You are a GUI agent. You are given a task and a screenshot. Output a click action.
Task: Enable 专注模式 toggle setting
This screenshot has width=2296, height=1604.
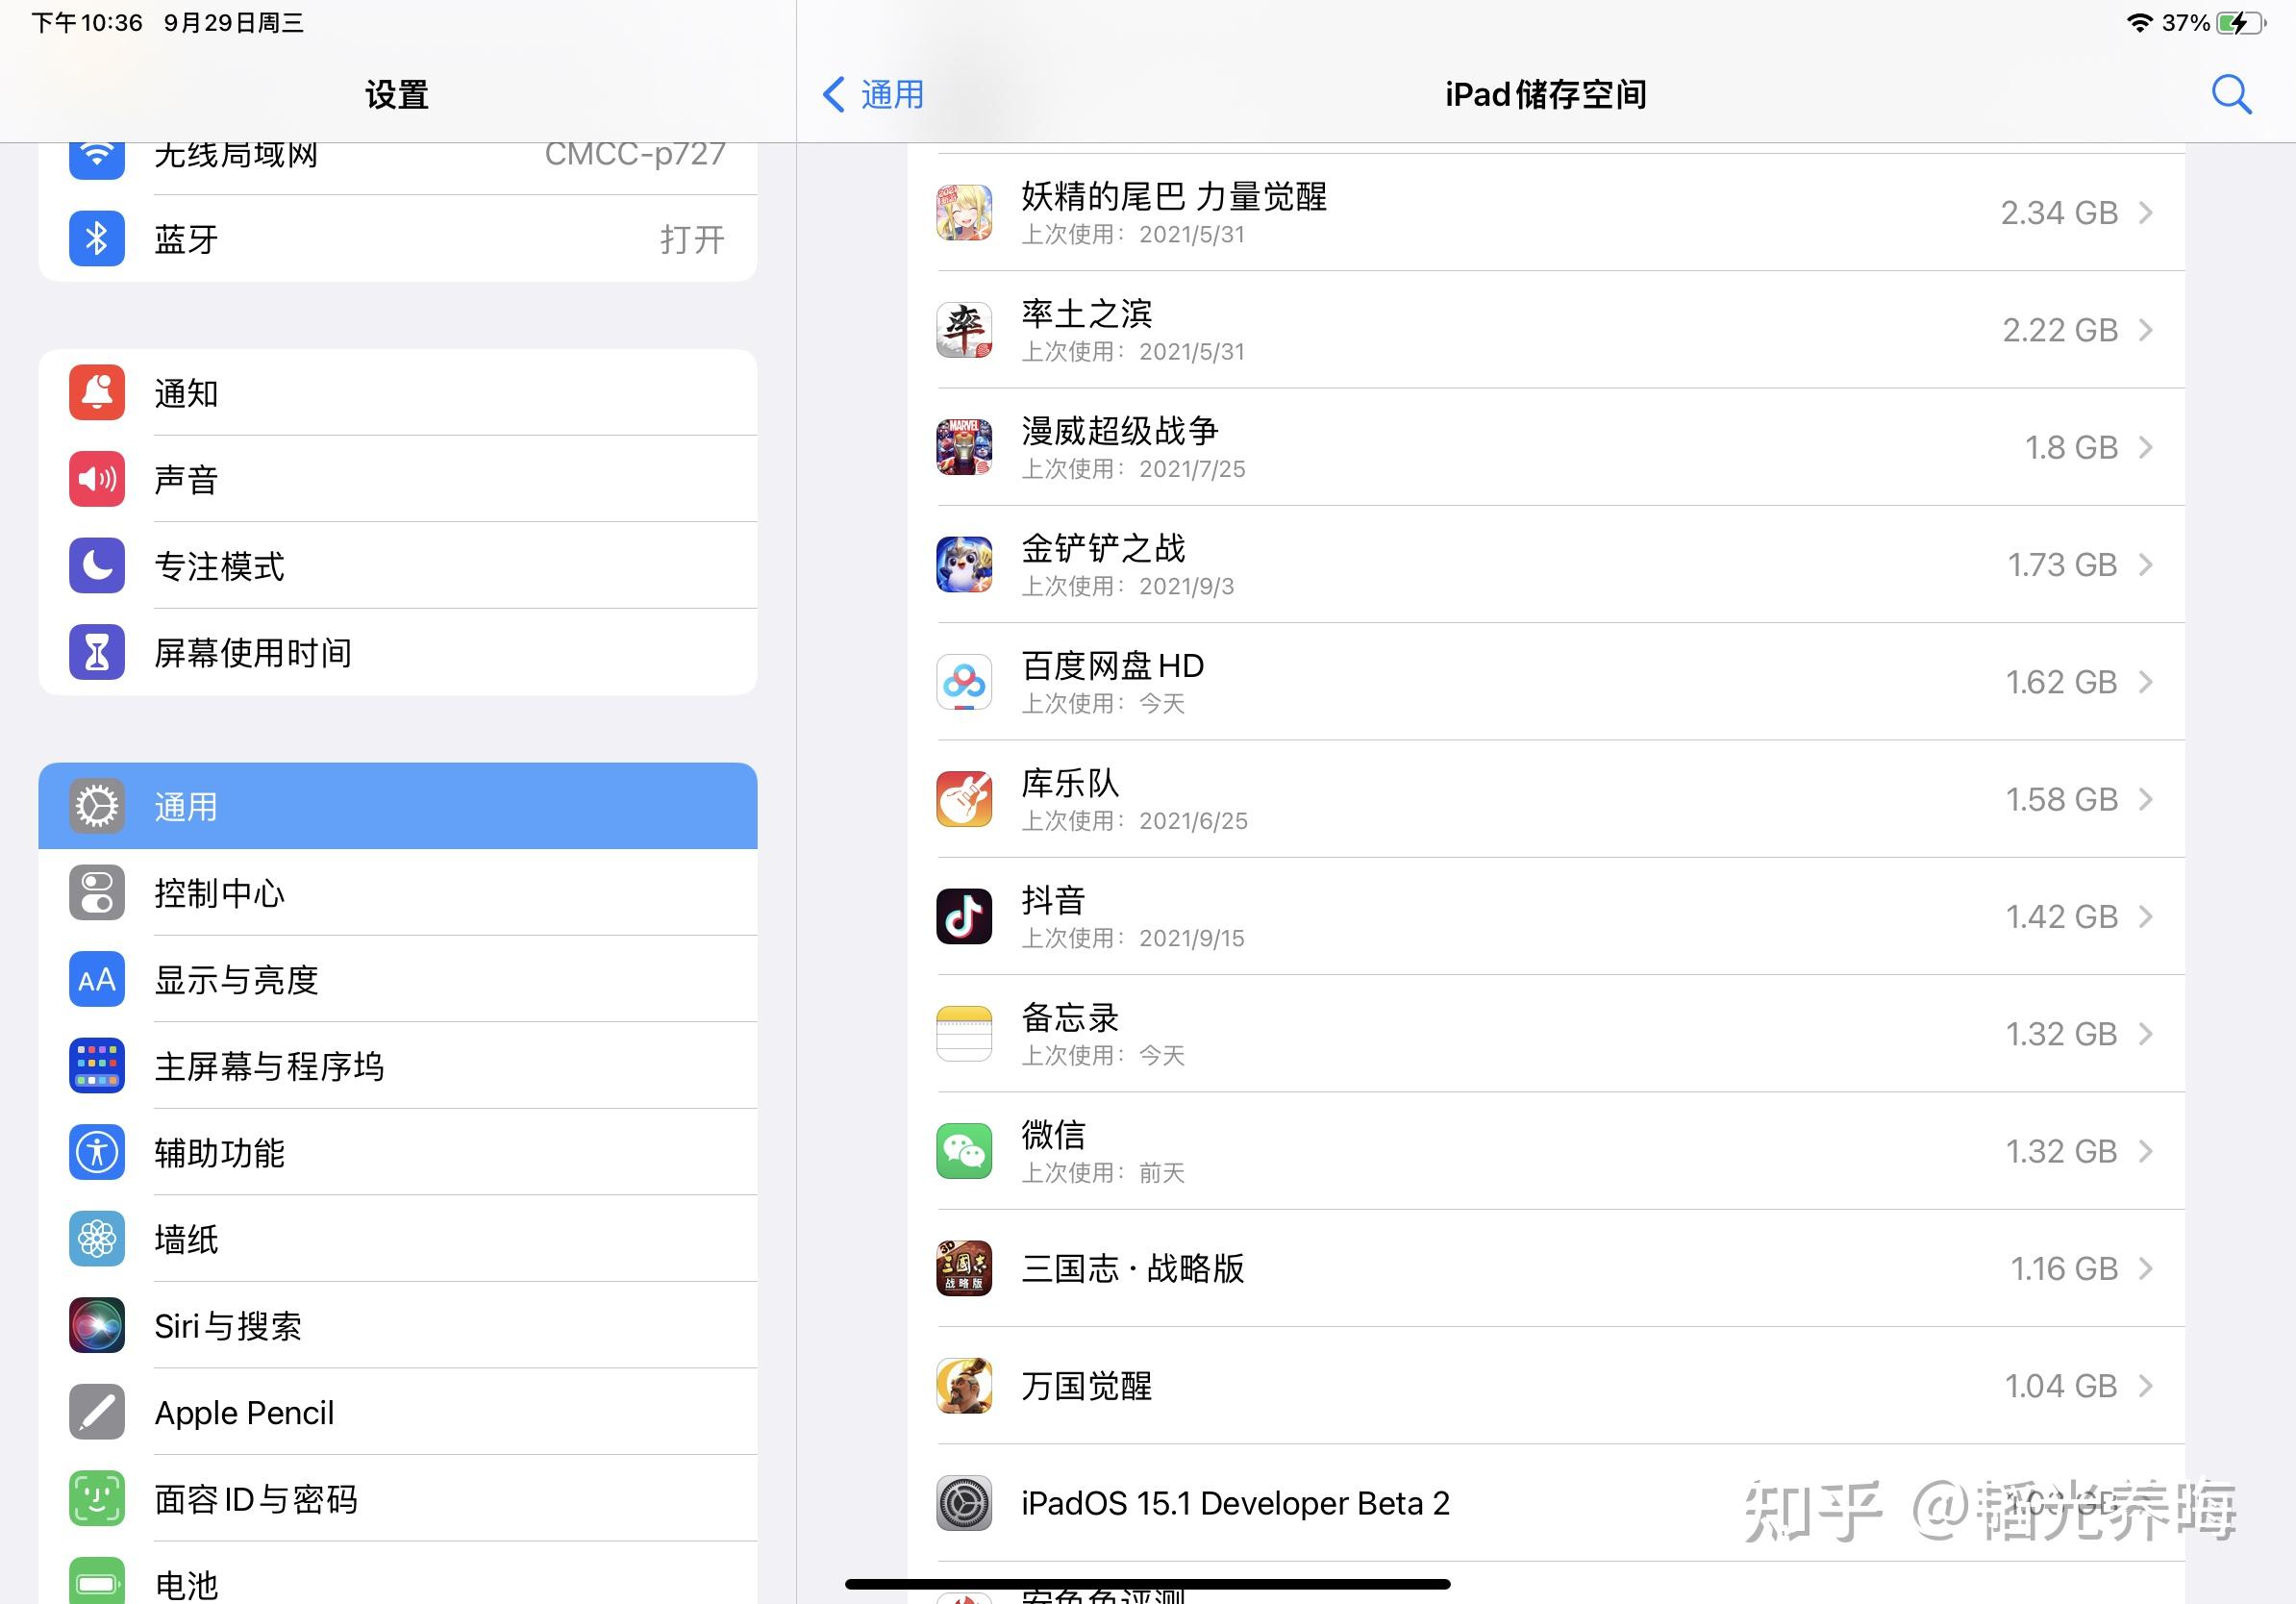coord(400,565)
